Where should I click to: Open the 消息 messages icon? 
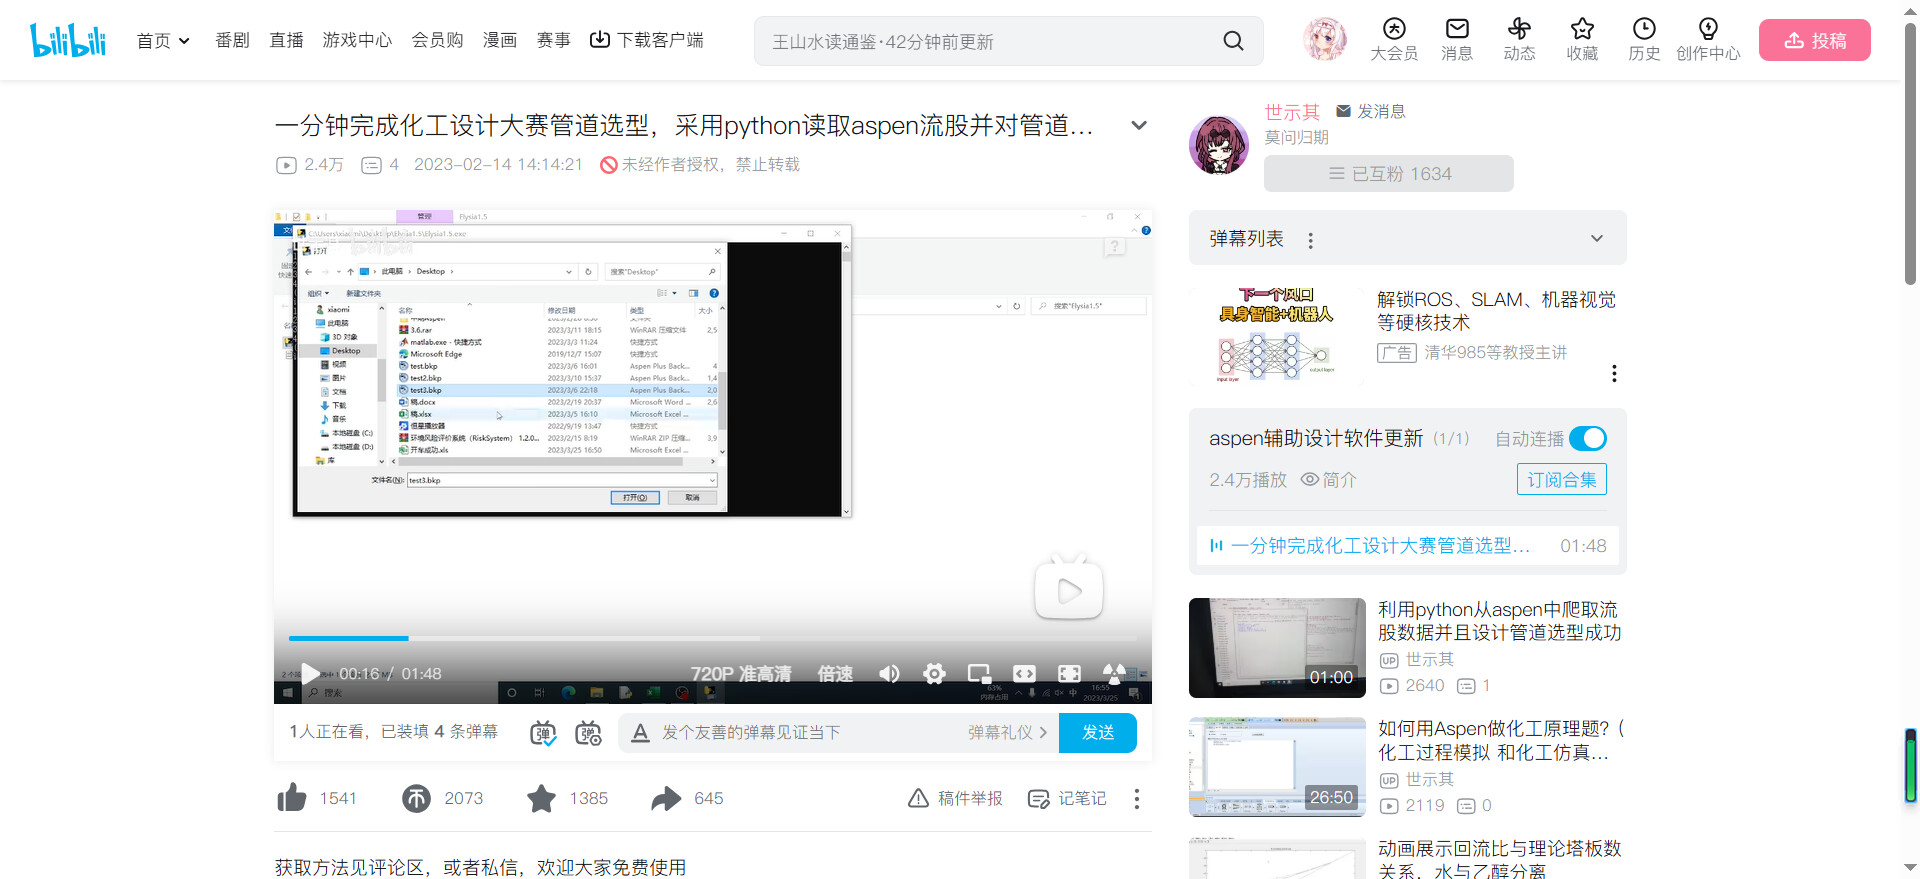(1457, 40)
